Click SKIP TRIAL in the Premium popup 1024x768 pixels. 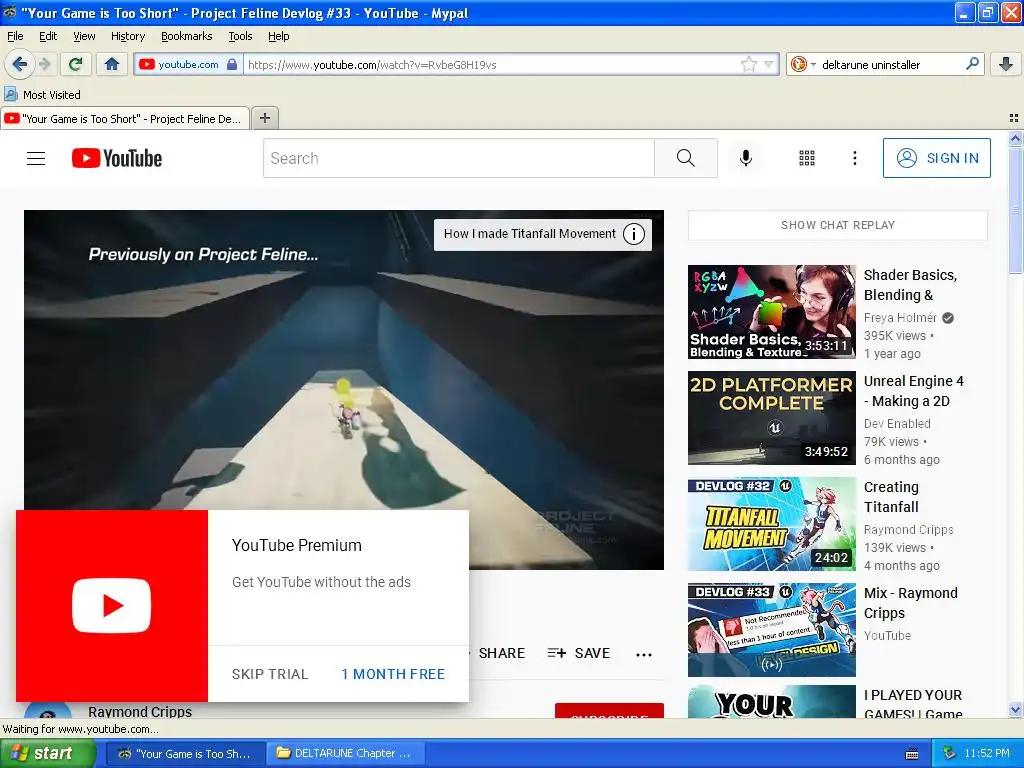270,674
